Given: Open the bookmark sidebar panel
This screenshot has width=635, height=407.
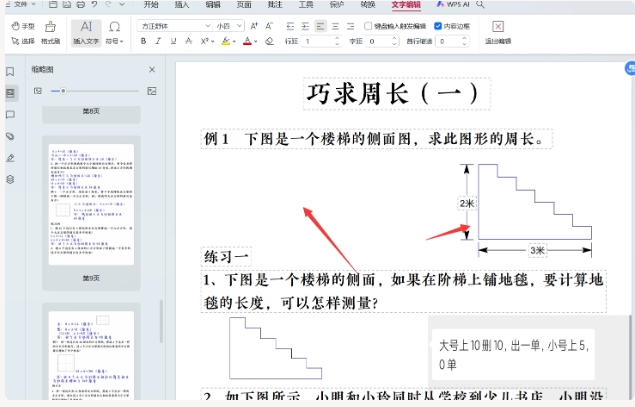Looking at the screenshot, I should (x=10, y=71).
